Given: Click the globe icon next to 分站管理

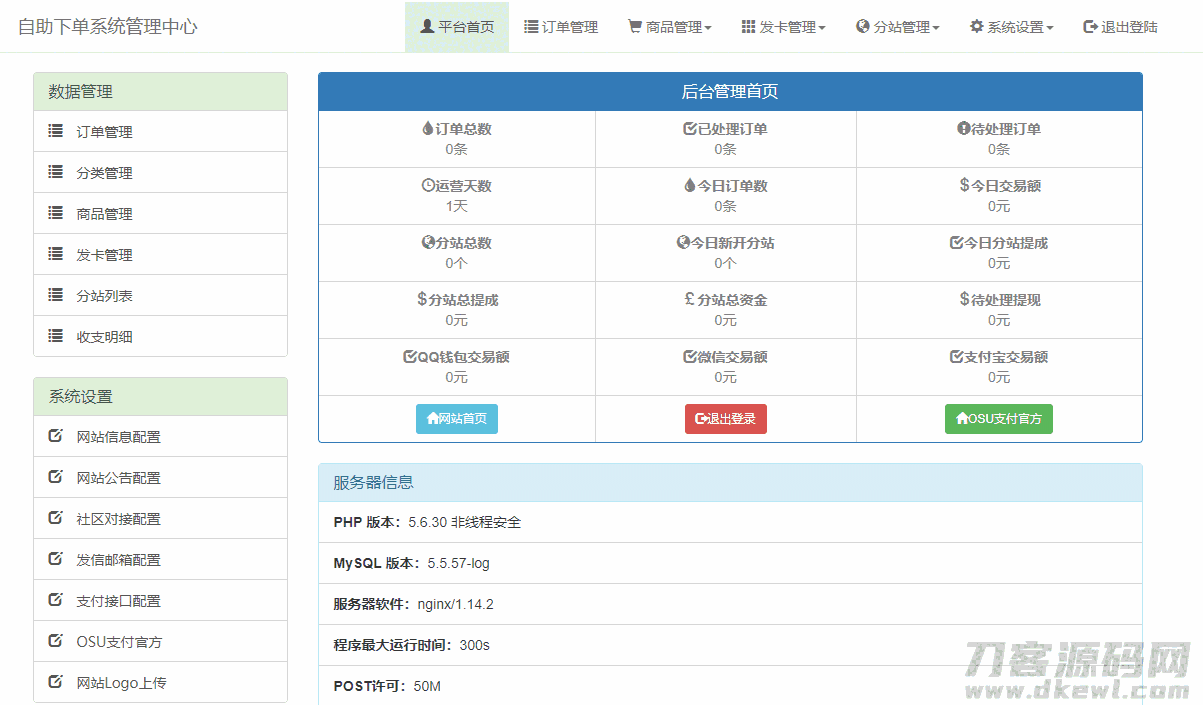Looking at the screenshot, I should tap(863, 27).
